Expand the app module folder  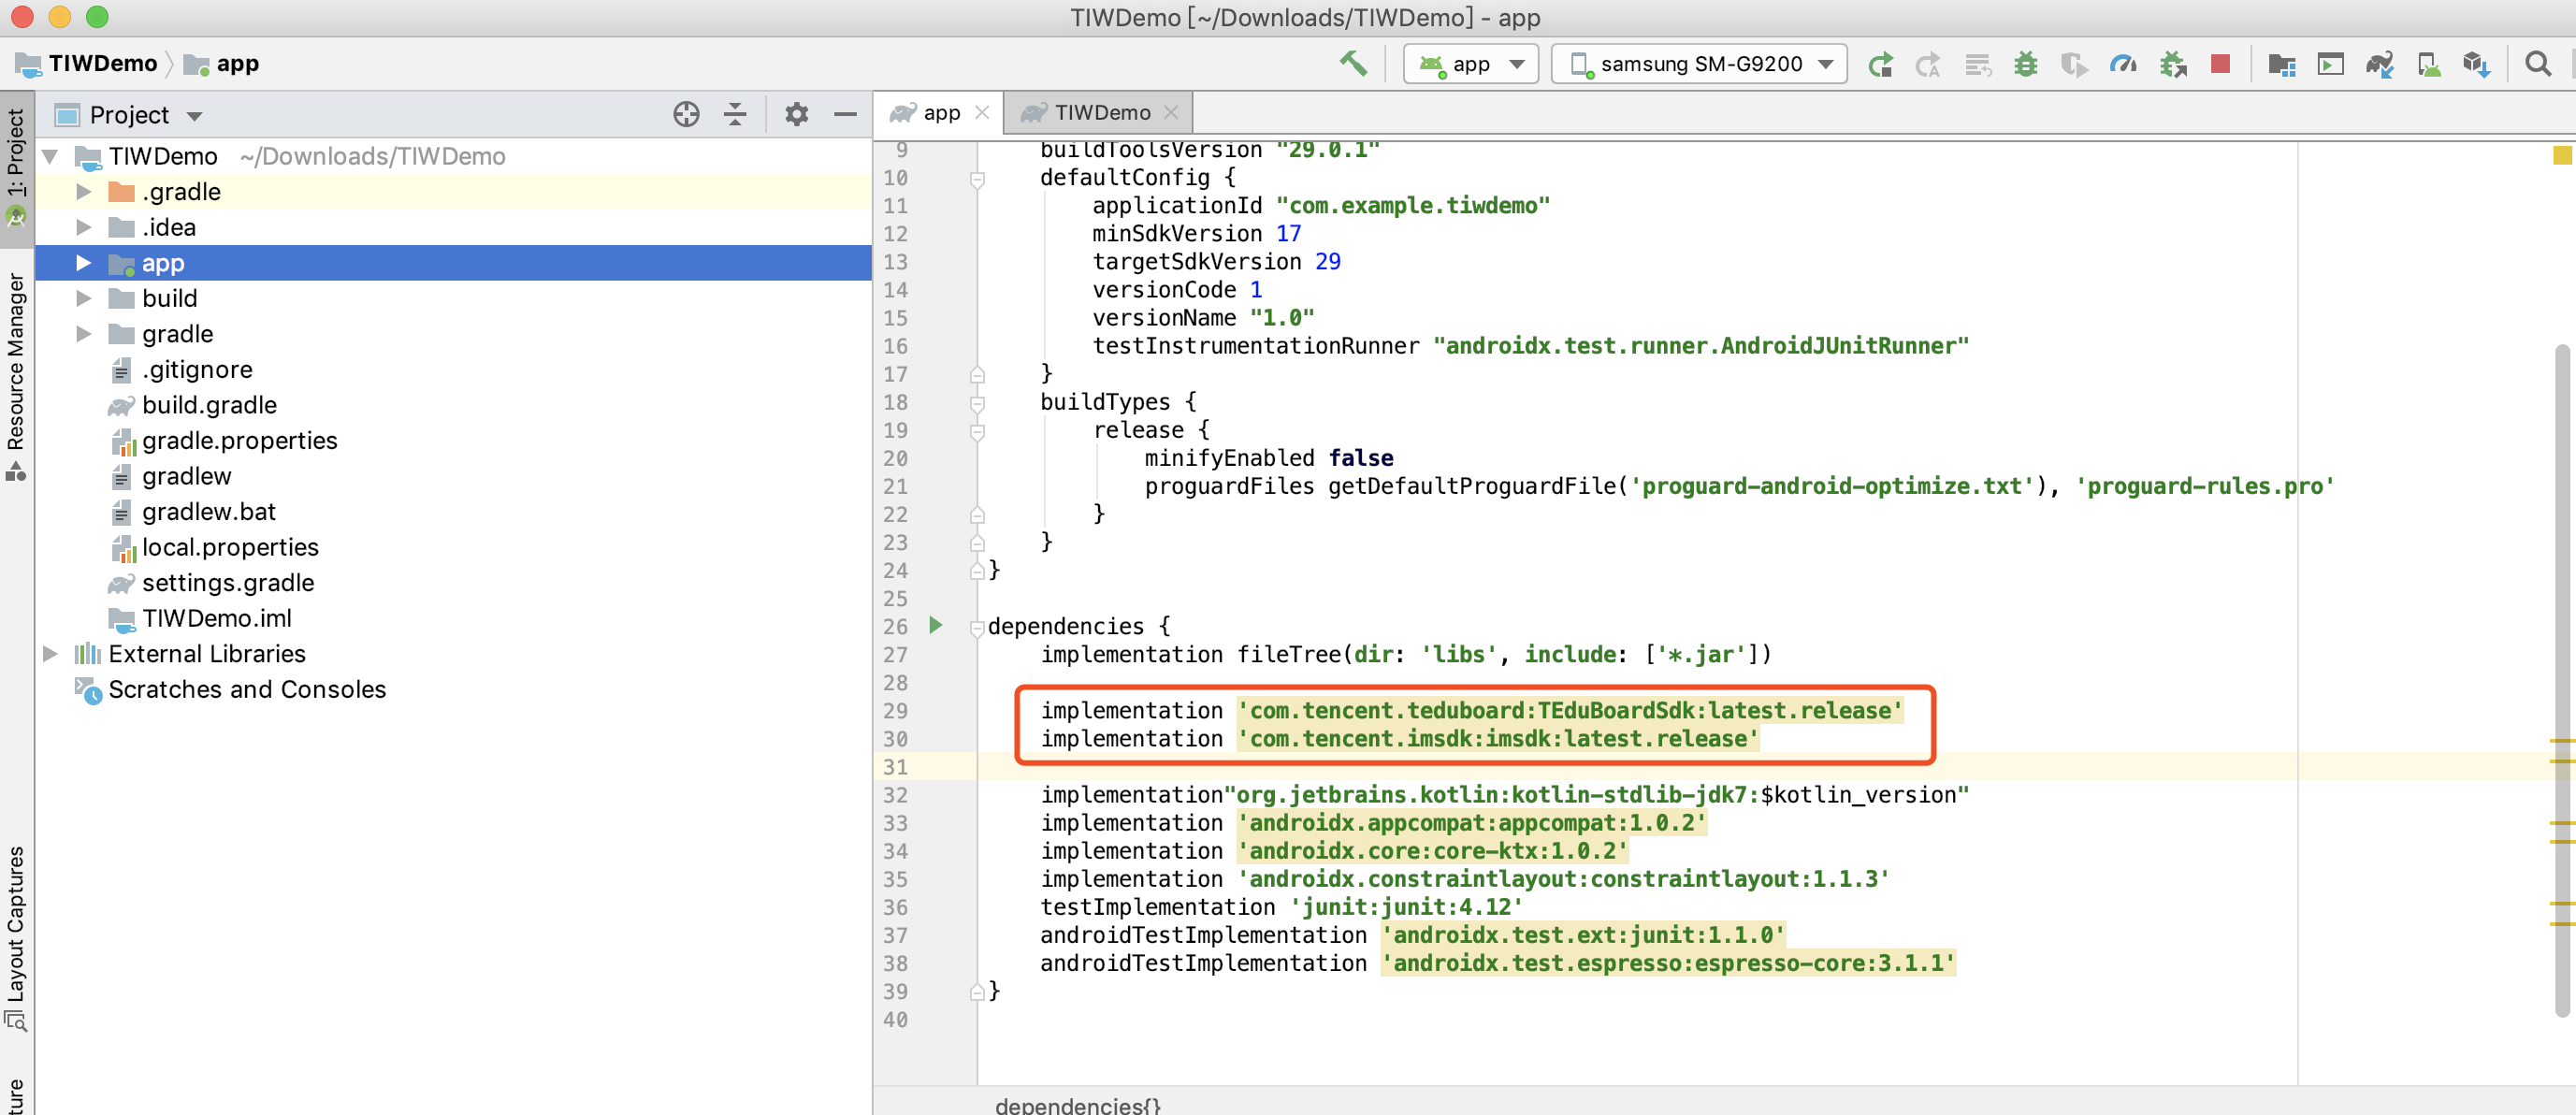pos(84,263)
